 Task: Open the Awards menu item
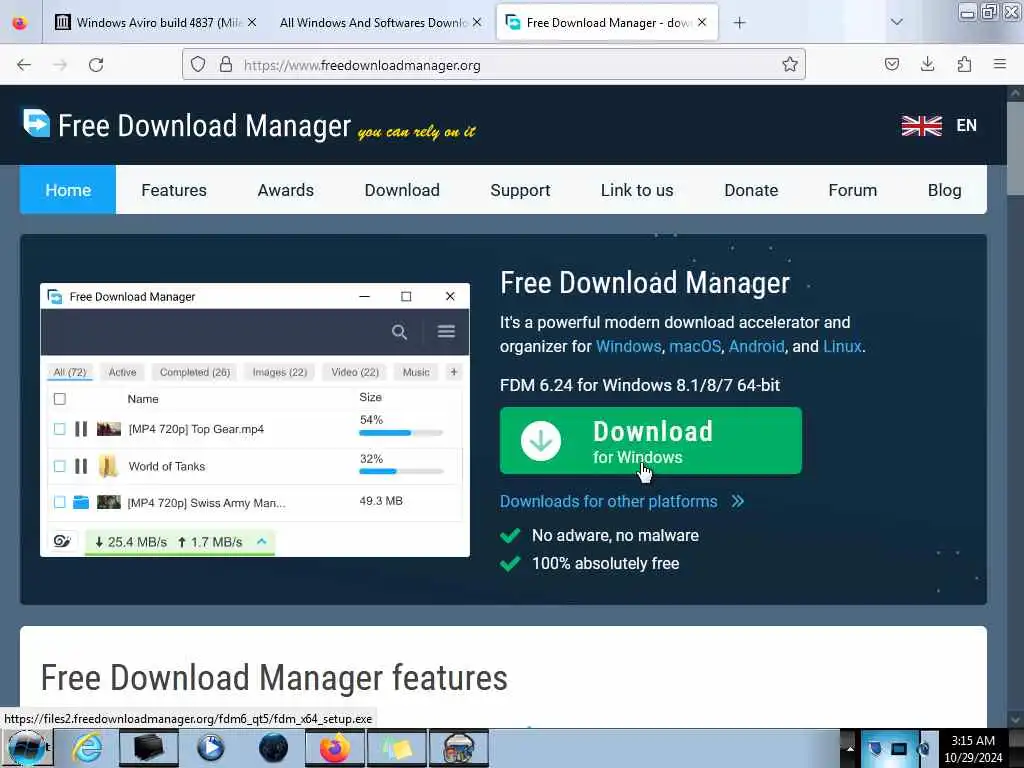tap(285, 190)
